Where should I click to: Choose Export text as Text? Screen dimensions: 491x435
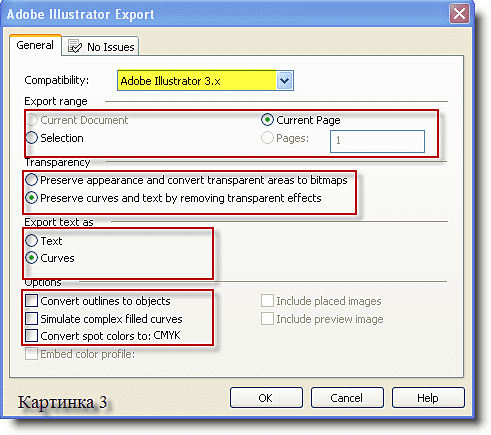(x=31, y=240)
